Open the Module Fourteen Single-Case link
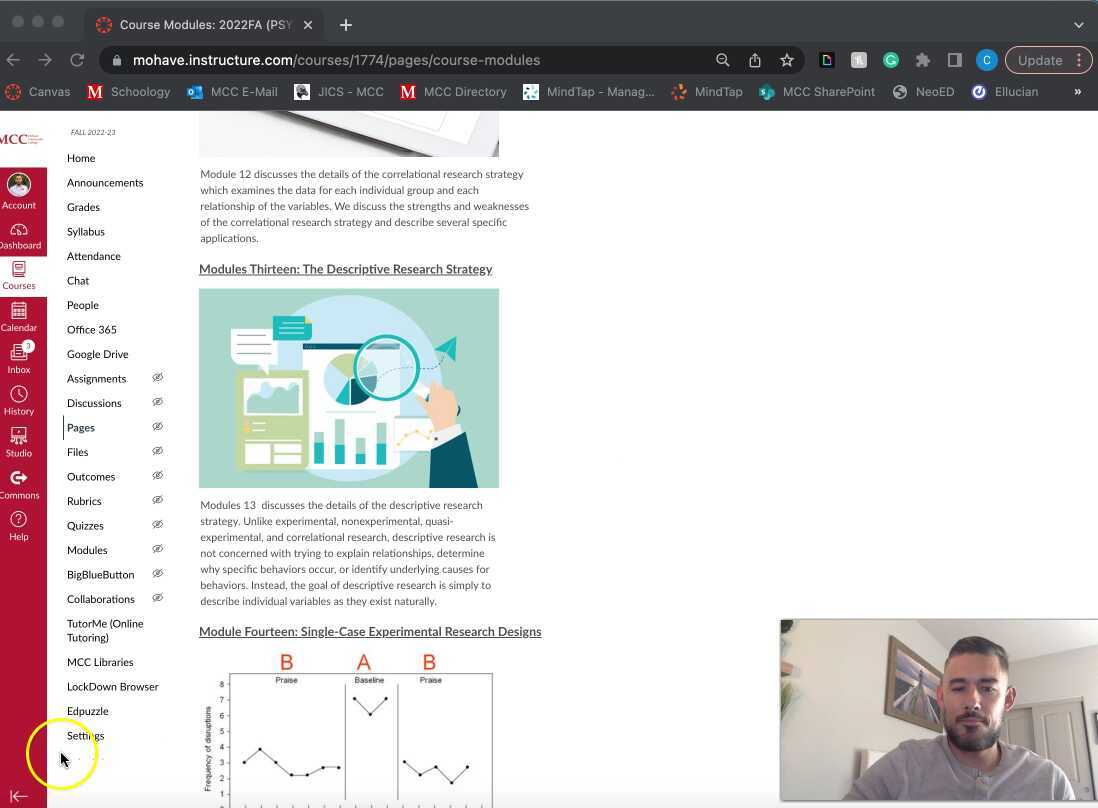This screenshot has width=1098, height=808. tap(370, 631)
